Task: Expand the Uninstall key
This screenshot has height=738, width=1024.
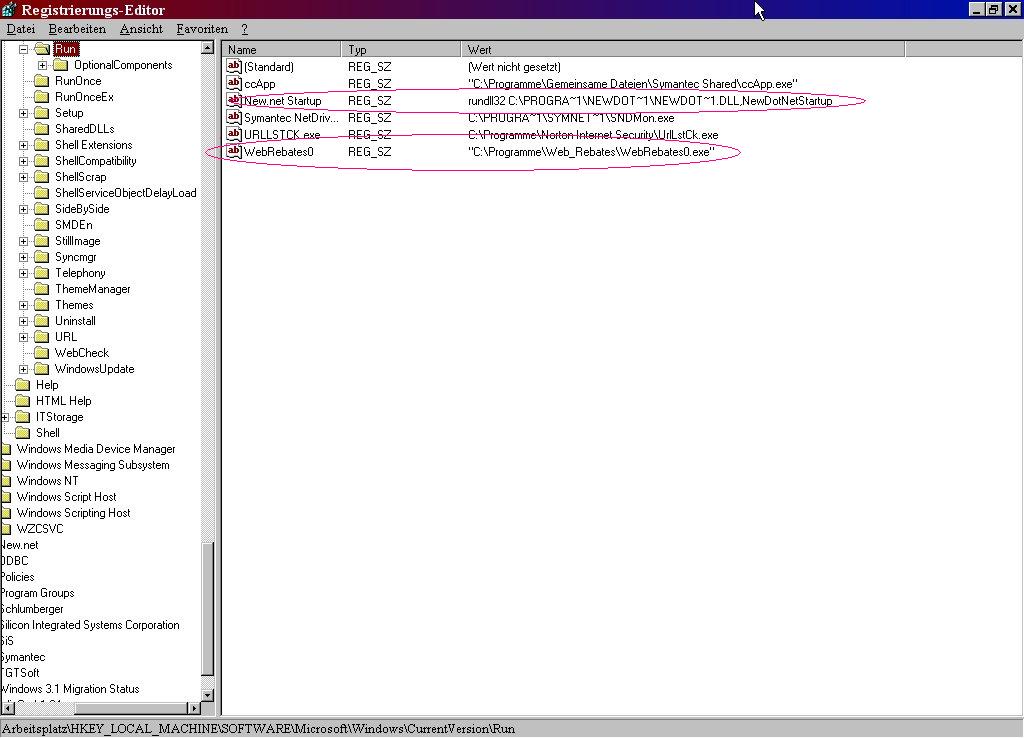Action: [x=24, y=321]
